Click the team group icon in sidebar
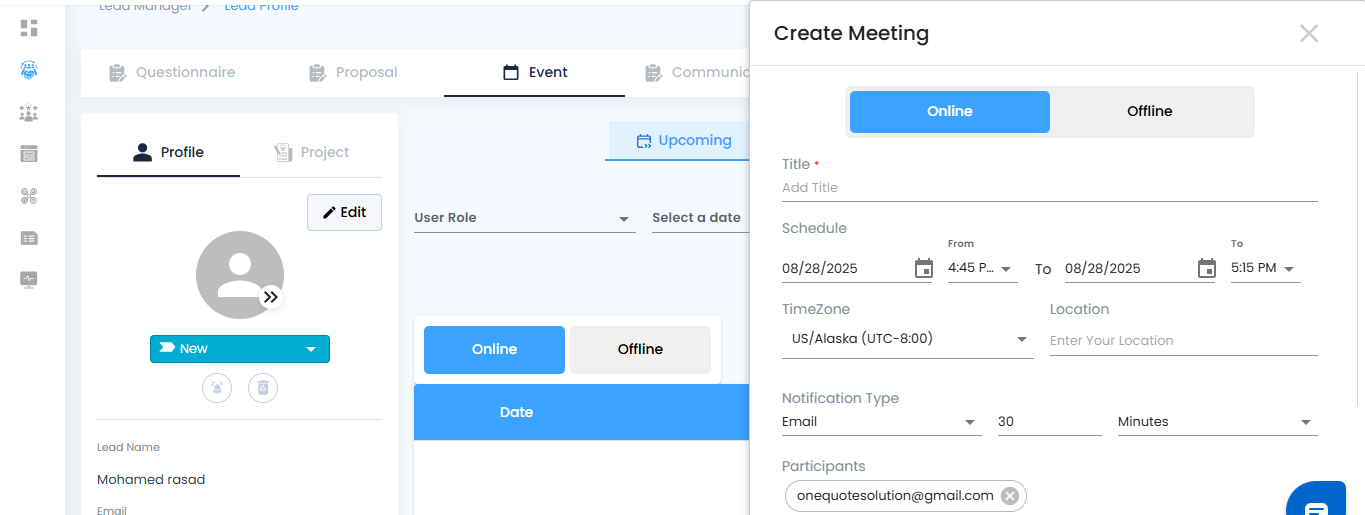Screen dimensions: 1365x515 pos(29,112)
